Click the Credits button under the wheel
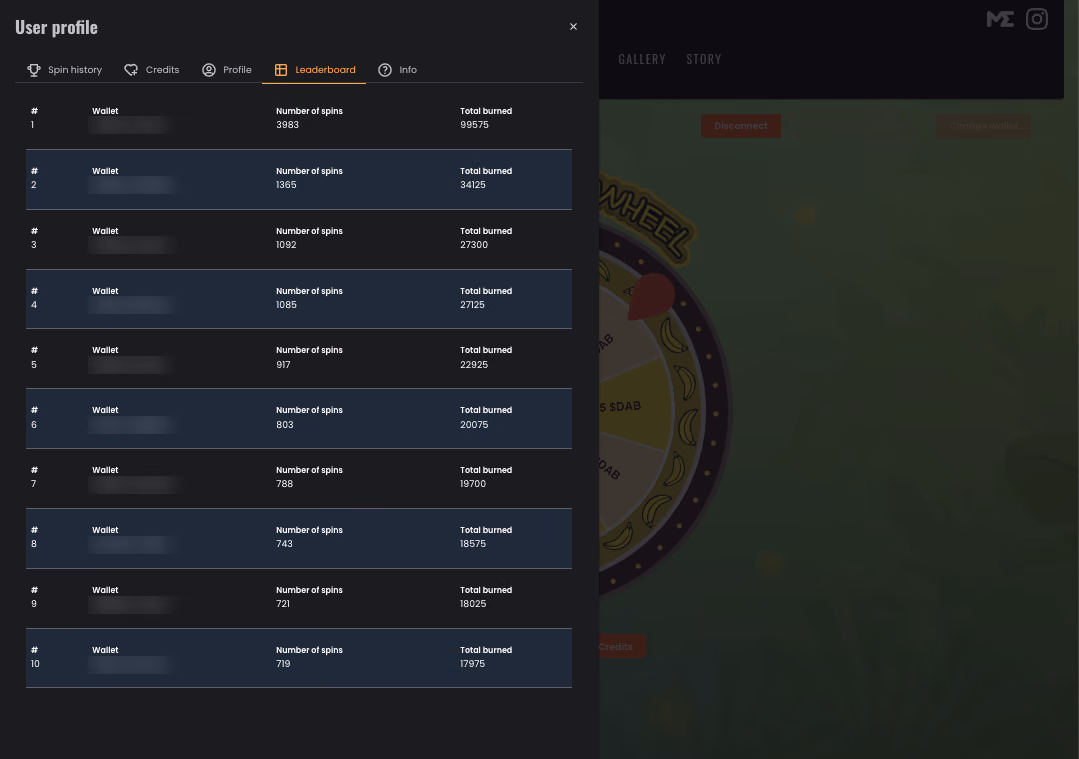Screen dimensions: 1079x759 coord(621,647)
